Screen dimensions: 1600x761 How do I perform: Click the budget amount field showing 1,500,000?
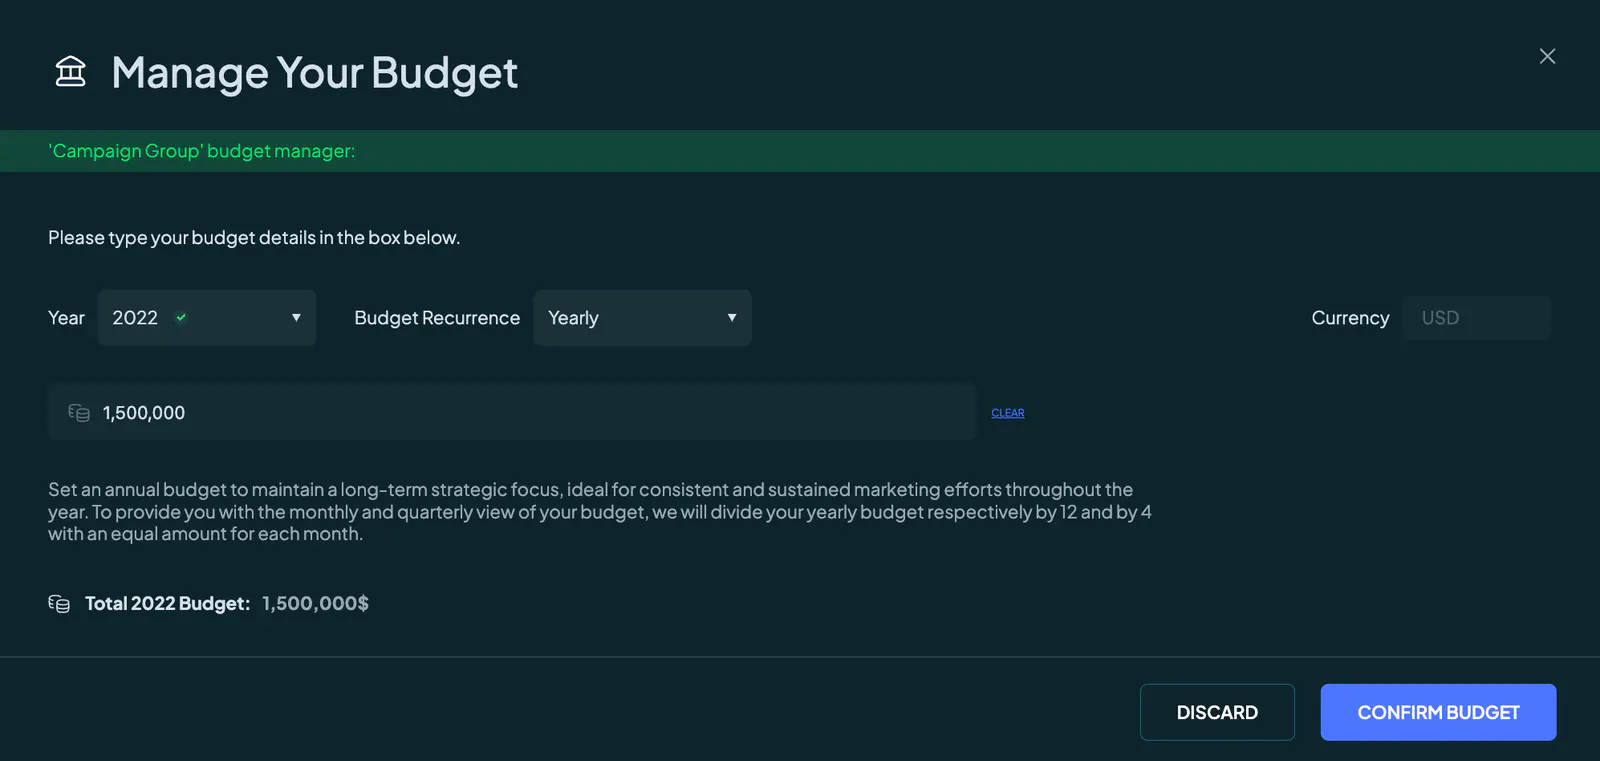512,412
